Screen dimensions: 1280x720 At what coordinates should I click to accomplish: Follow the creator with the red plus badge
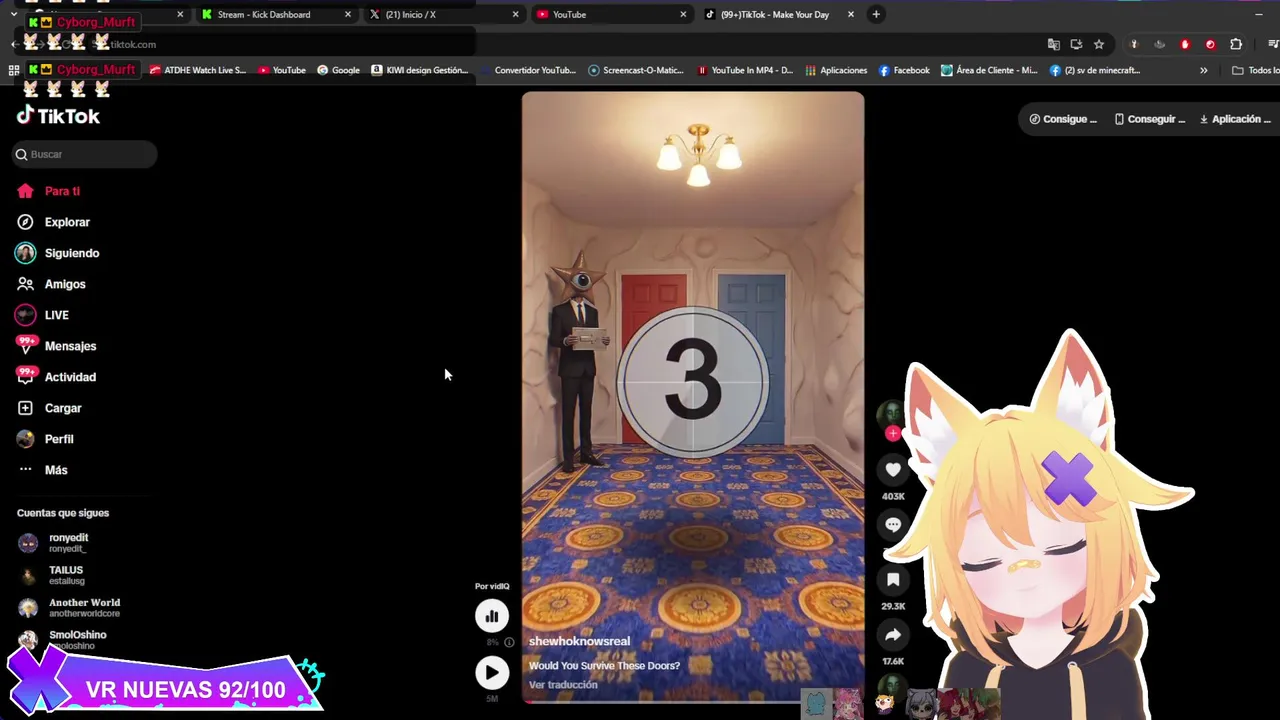892,433
